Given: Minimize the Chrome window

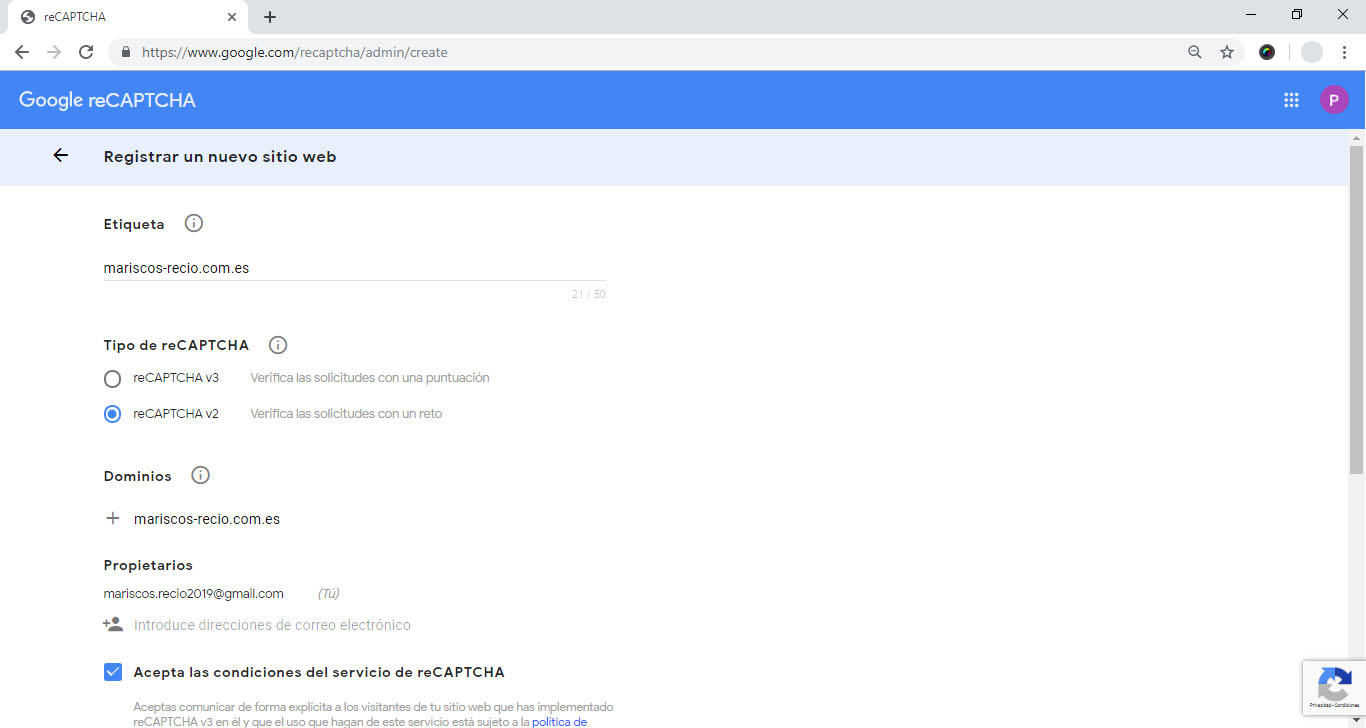Looking at the screenshot, I should click(x=1252, y=15).
